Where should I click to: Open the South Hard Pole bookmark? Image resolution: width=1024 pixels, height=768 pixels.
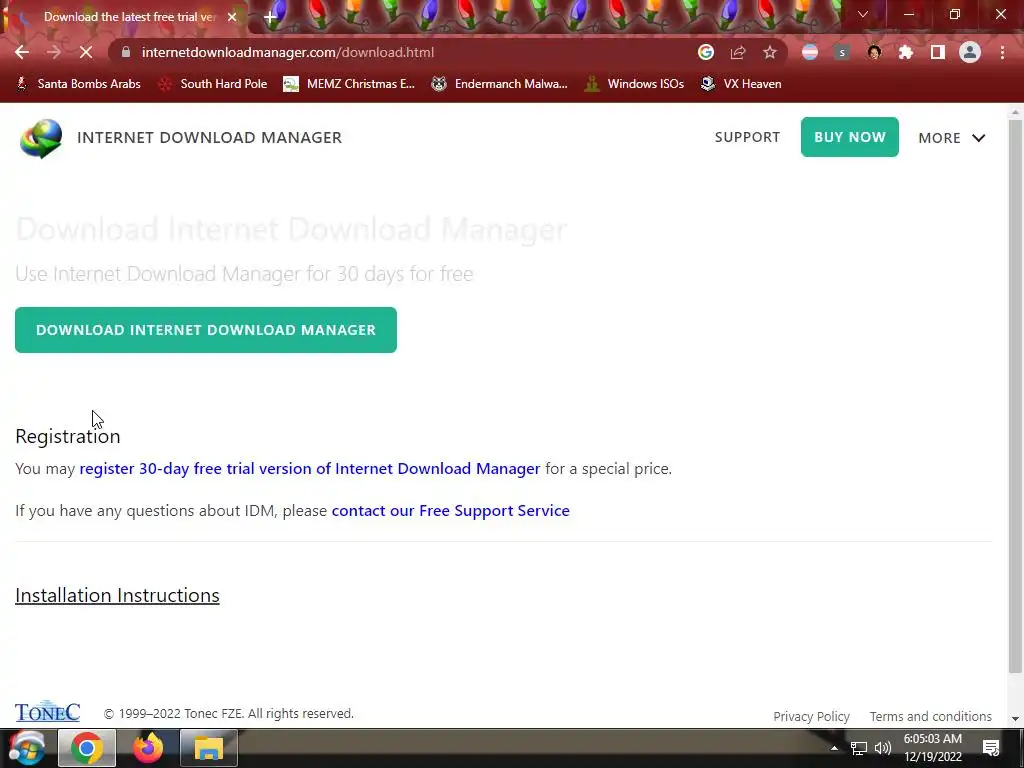coord(213,84)
